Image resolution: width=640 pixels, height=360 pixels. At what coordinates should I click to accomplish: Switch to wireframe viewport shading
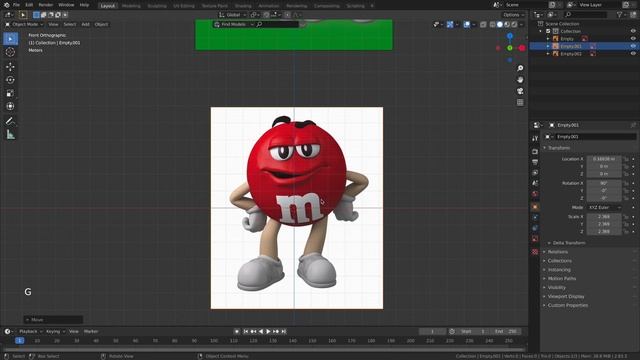click(x=493, y=24)
